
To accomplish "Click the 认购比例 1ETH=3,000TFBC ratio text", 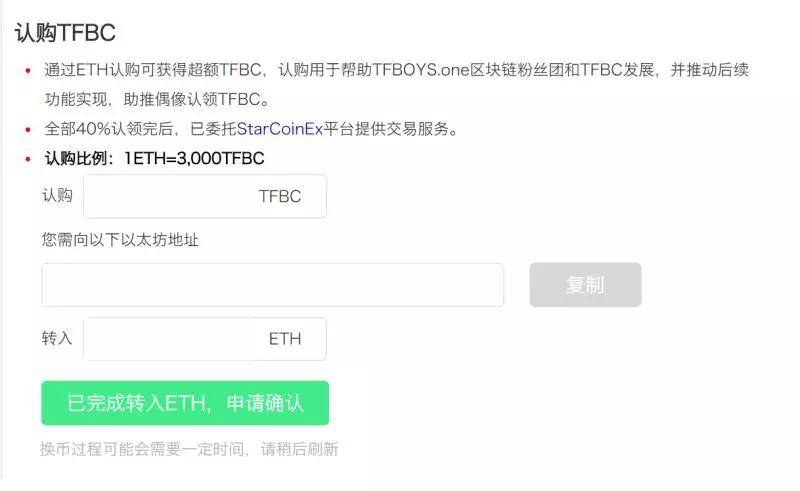I will pos(155,158).
